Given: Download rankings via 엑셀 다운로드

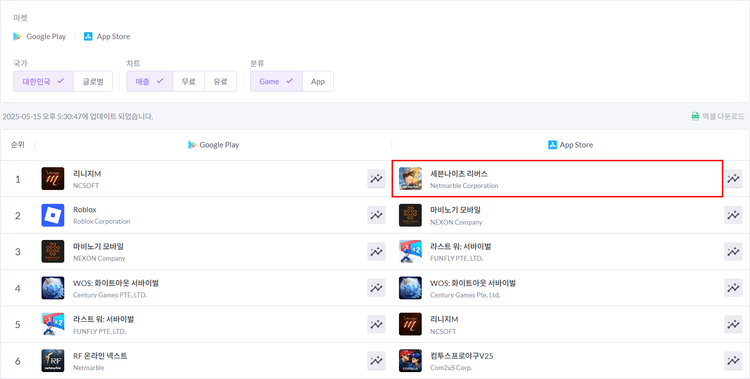Looking at the screenshot, I should (x=718, y=116).
